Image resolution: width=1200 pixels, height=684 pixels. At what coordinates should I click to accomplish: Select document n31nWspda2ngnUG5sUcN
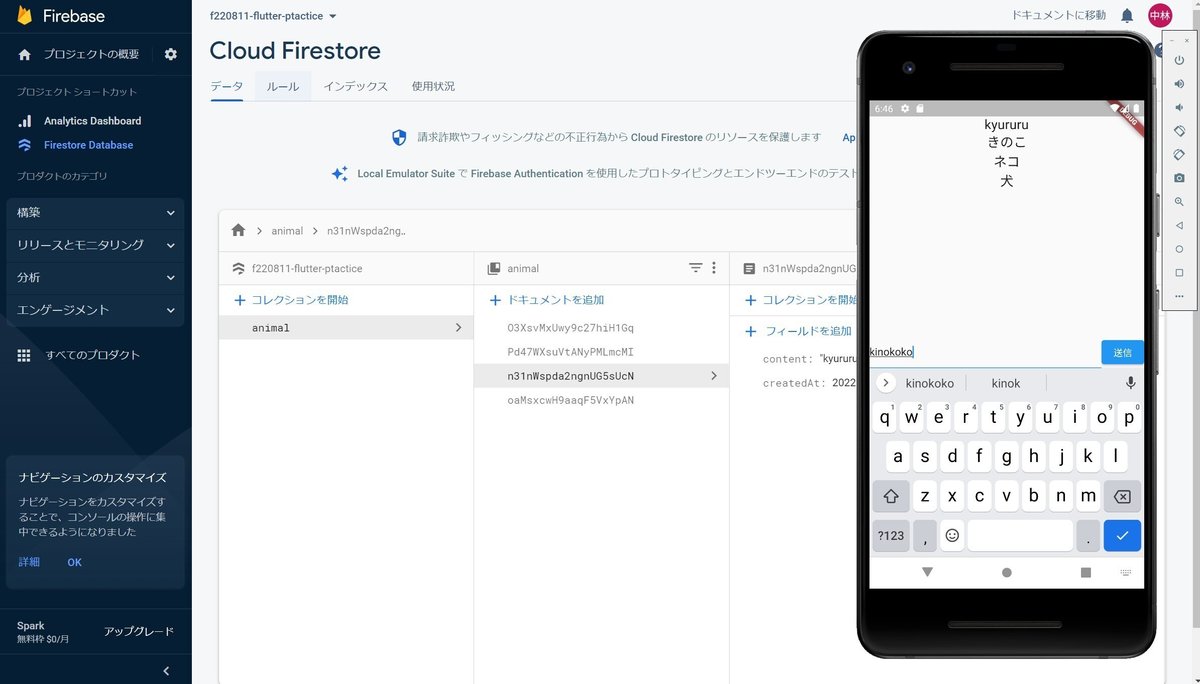(x=601, y=376)
